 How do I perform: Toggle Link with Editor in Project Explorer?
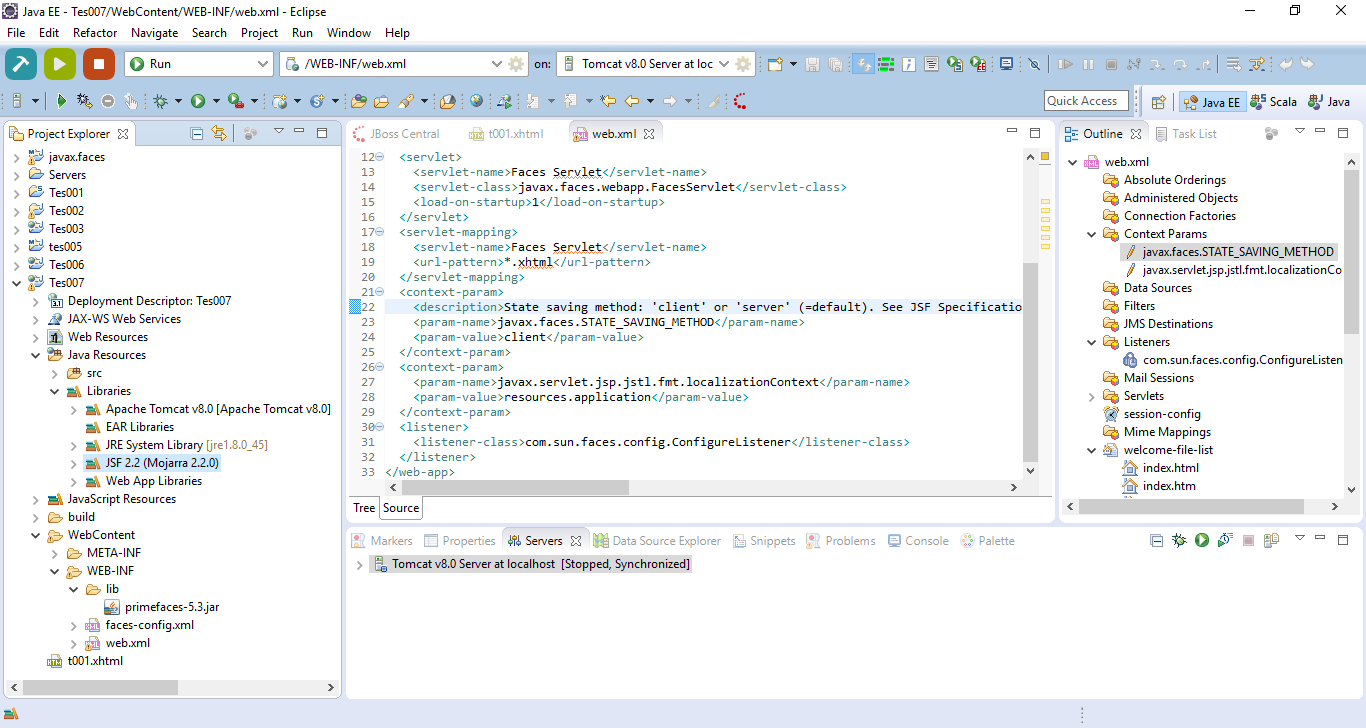pyautogui.click(x=219, y=133)
